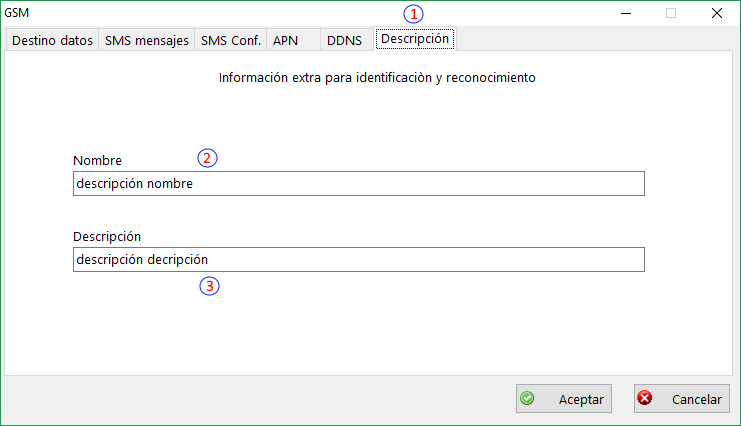Minimize the GSM window
741x426 pixels.
625,13
